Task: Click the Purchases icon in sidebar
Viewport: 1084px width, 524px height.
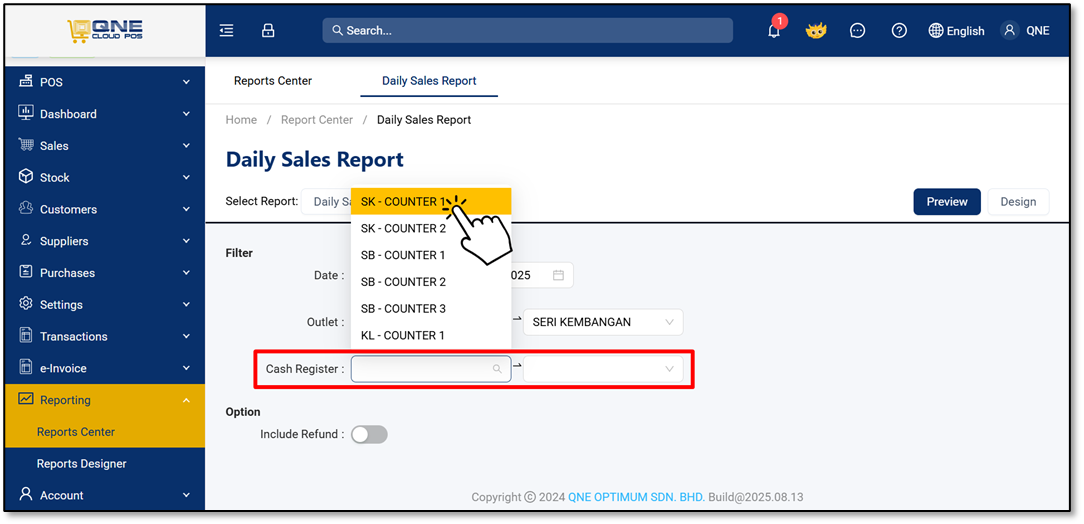Action: pos(26,272)
